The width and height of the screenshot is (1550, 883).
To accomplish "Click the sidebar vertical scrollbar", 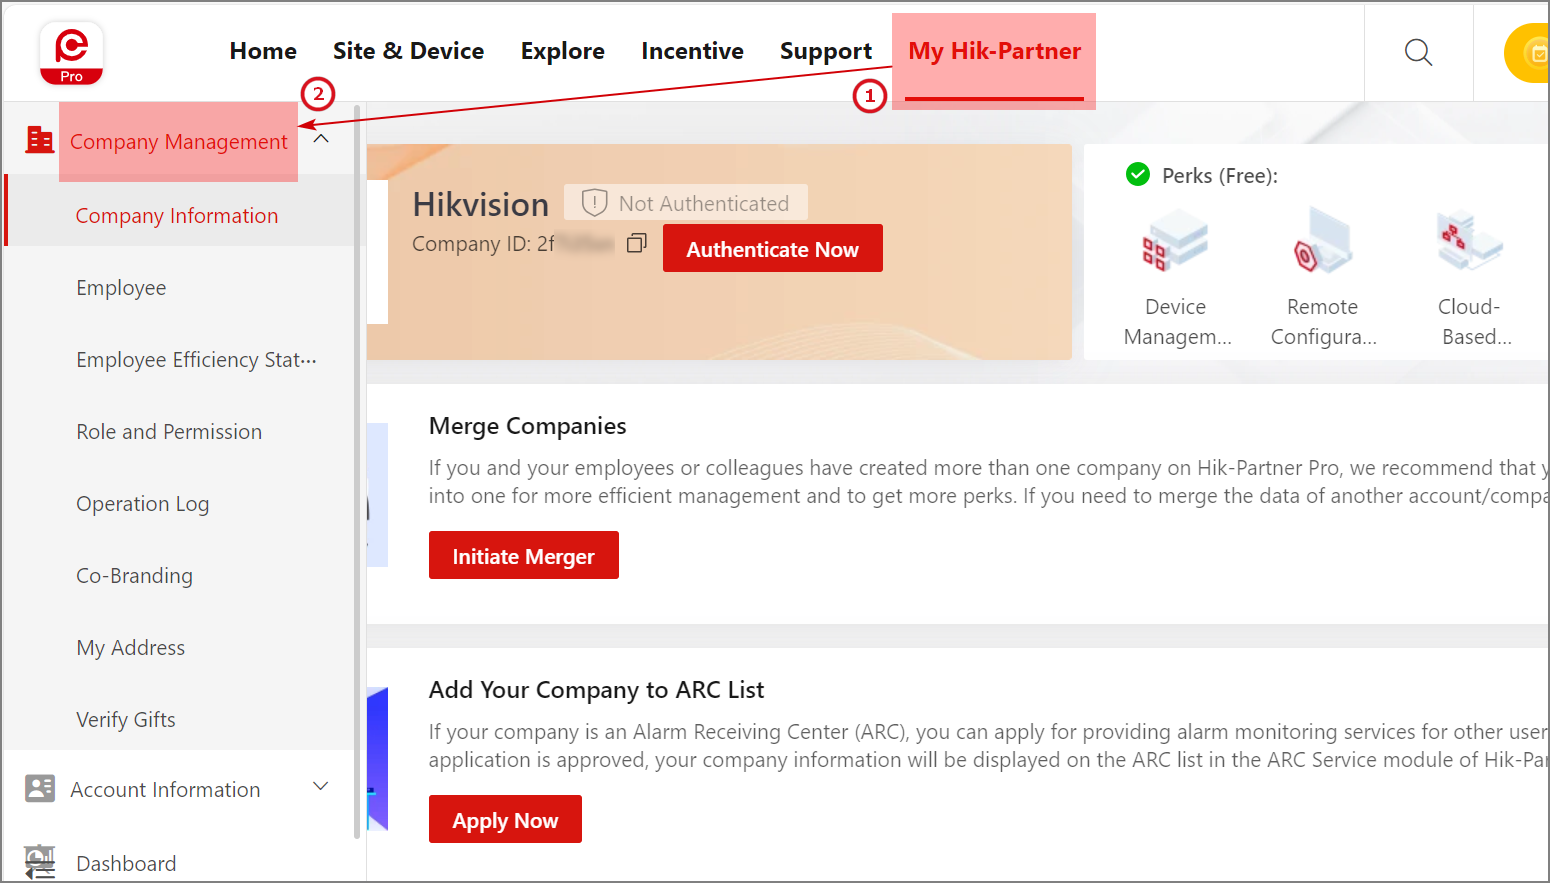I will (357, 470).
